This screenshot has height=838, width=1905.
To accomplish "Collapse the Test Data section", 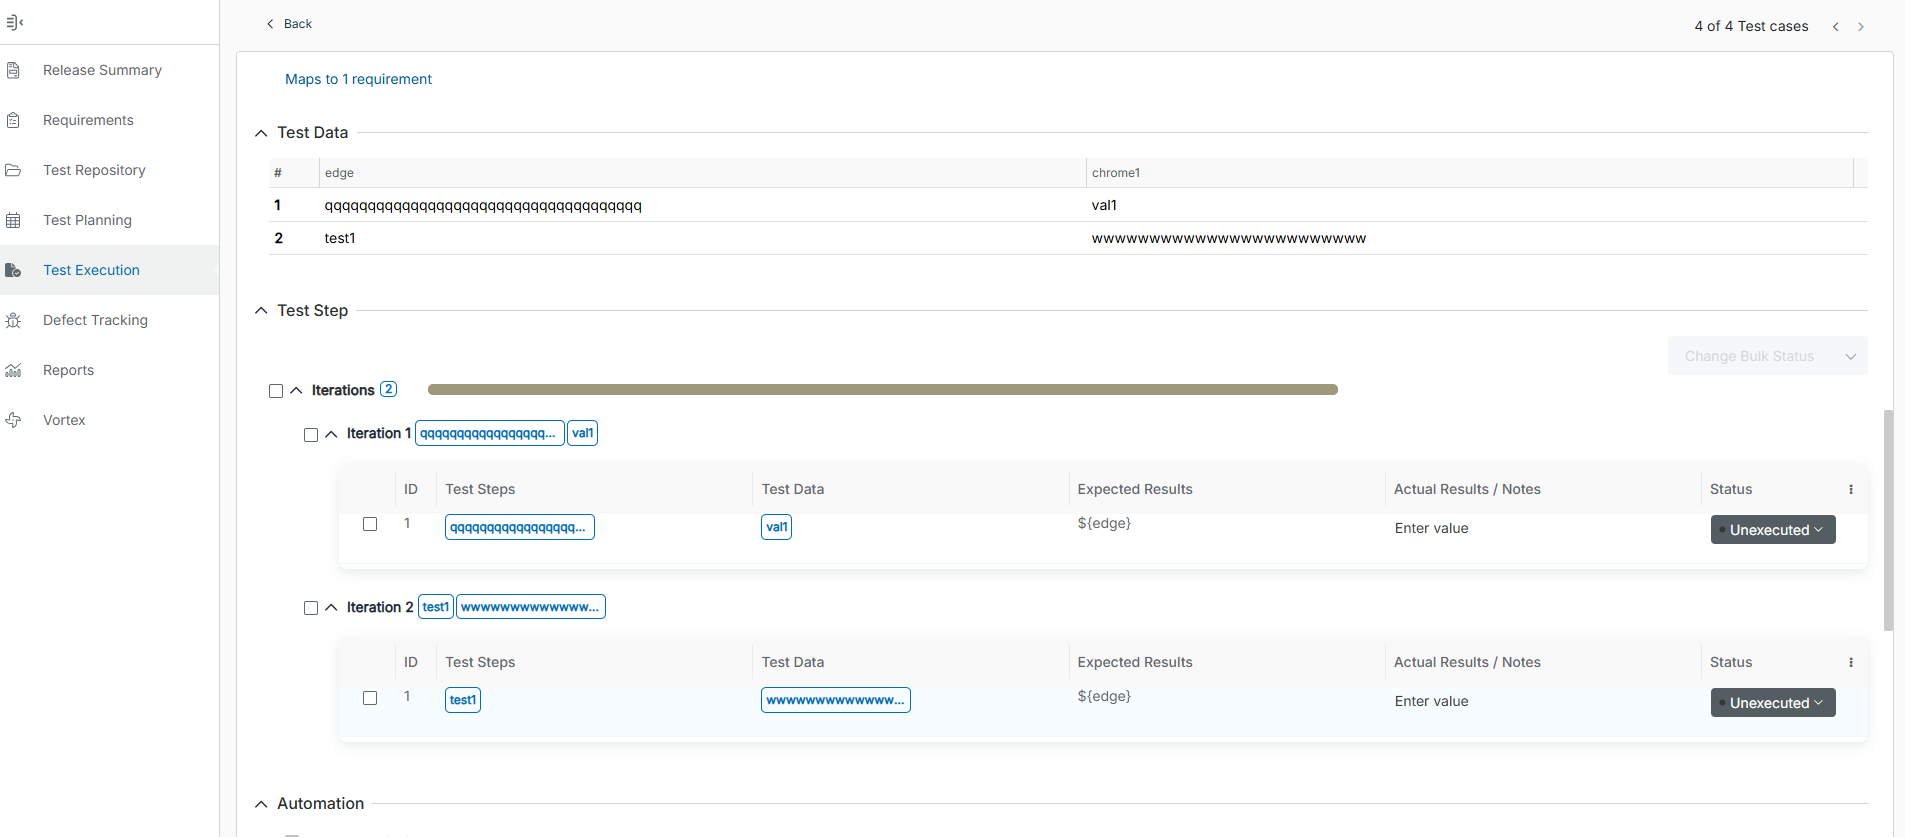I will pos(261,133).
